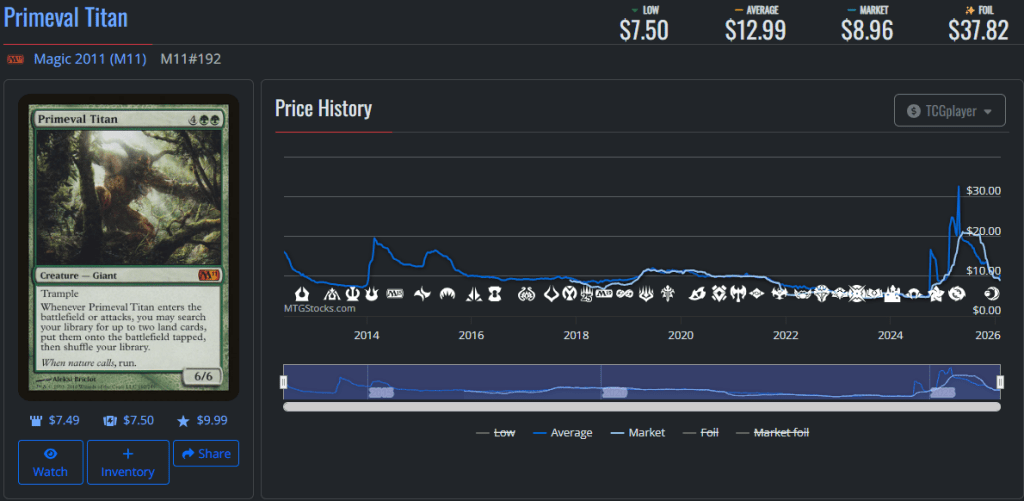Hide the Market price series
1024x501 pixels.
point(639,433)
